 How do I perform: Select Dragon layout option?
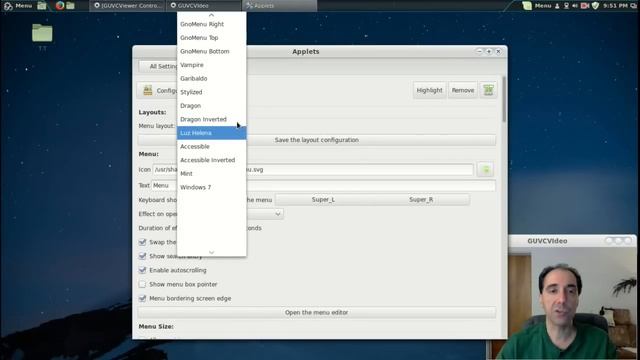[211, 106]
